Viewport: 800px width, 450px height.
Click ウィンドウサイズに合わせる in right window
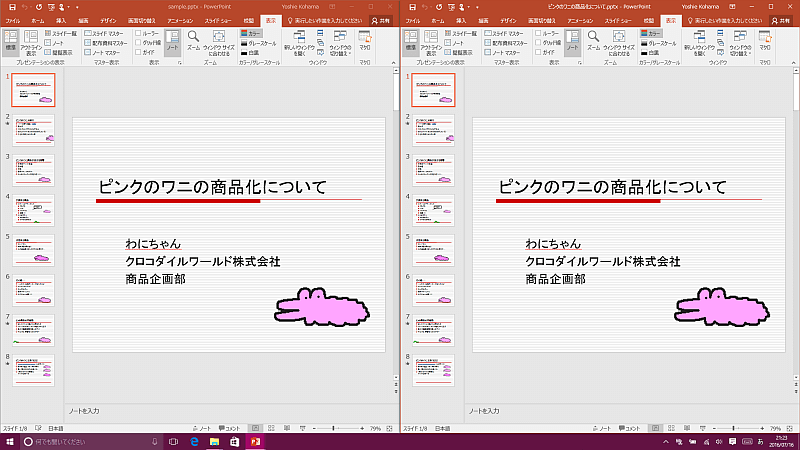click(619, 43)
